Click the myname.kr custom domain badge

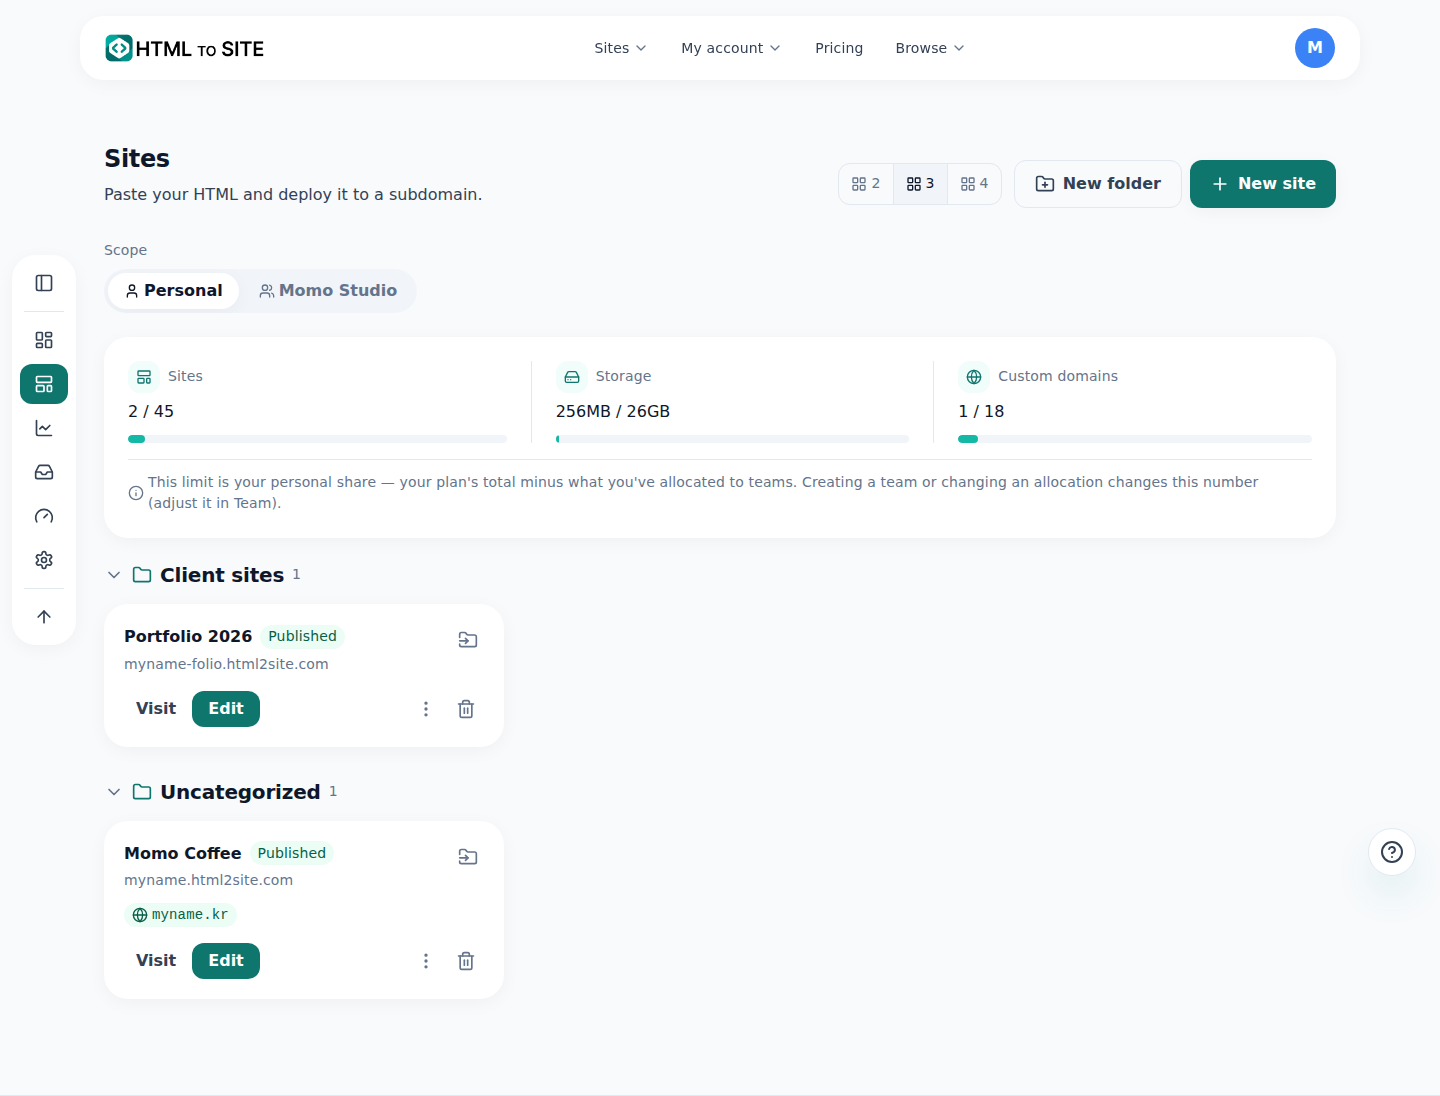180,915
